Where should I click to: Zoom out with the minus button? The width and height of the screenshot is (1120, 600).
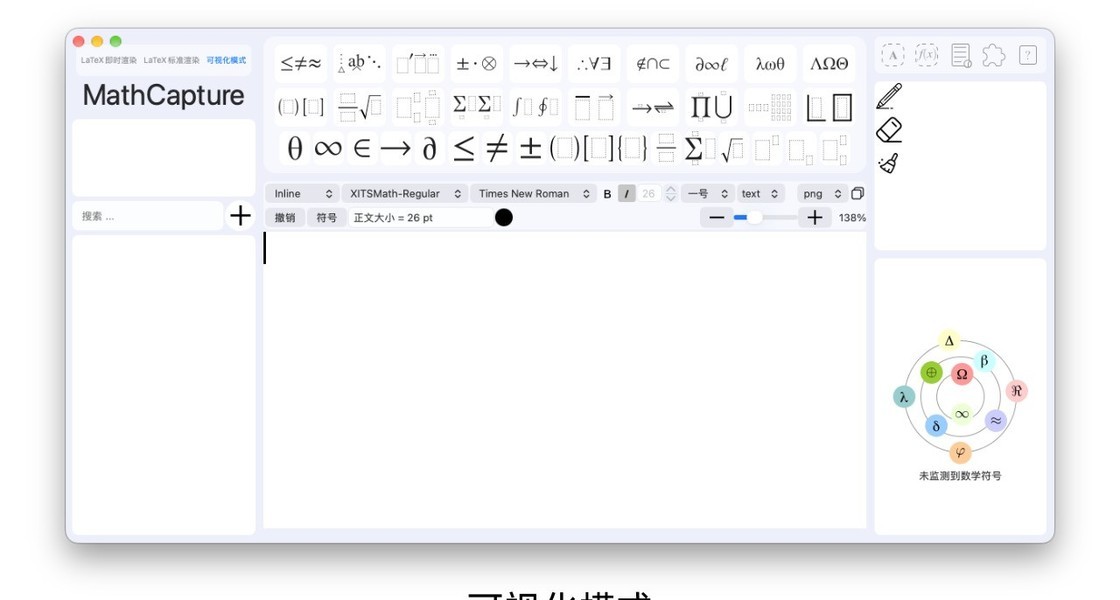717,218
